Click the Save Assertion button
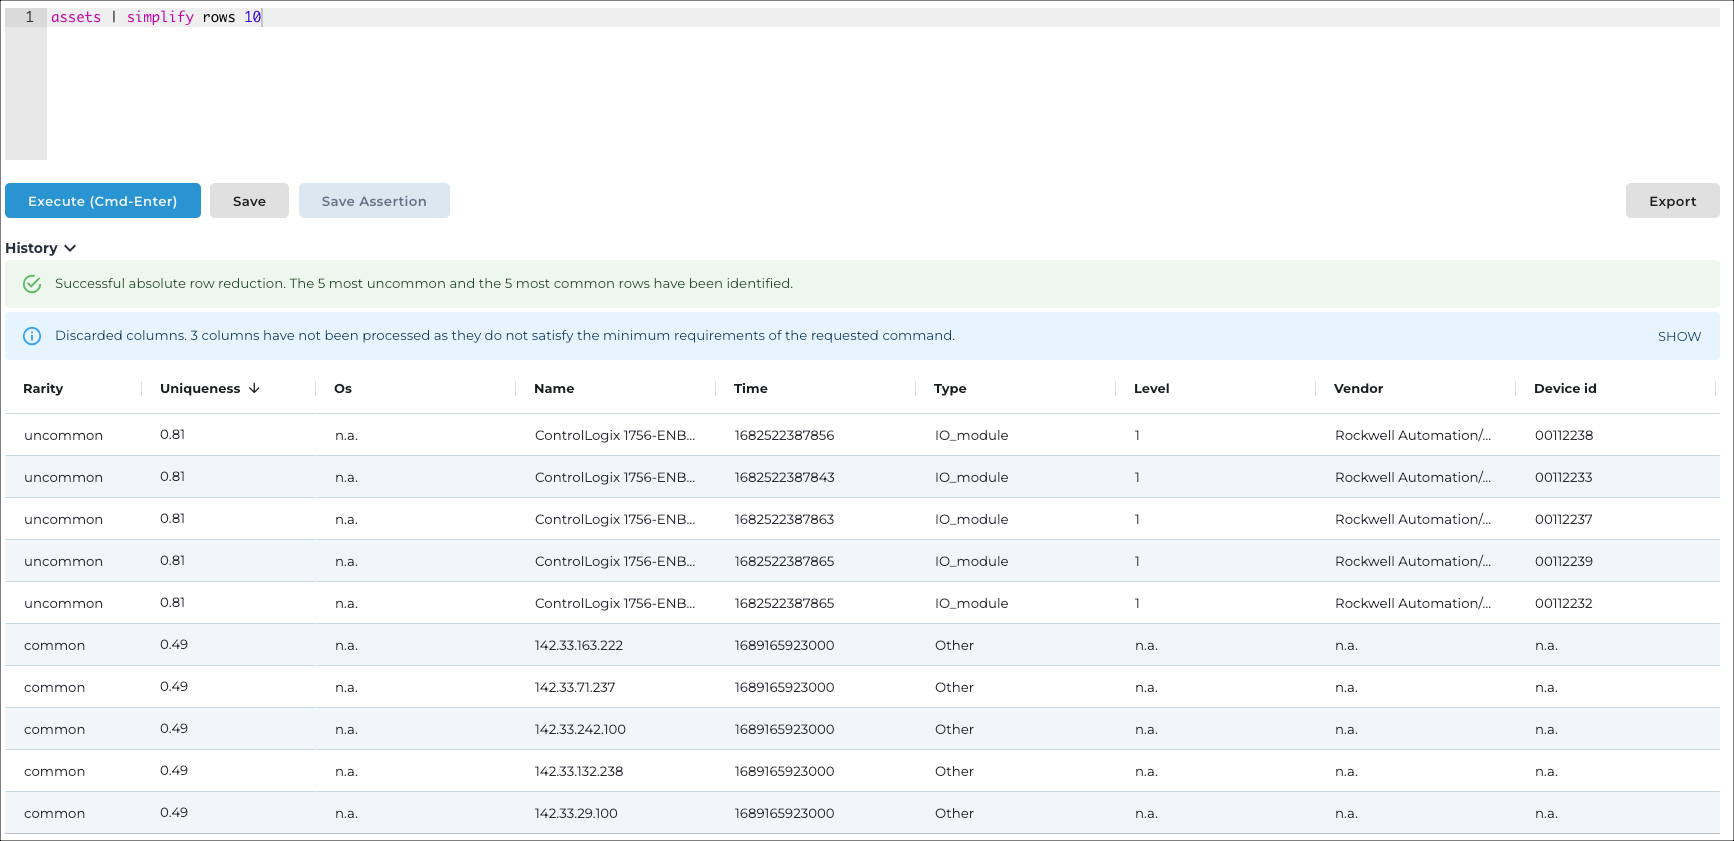This screenshot has width=1734, height=841. [374, 201]
